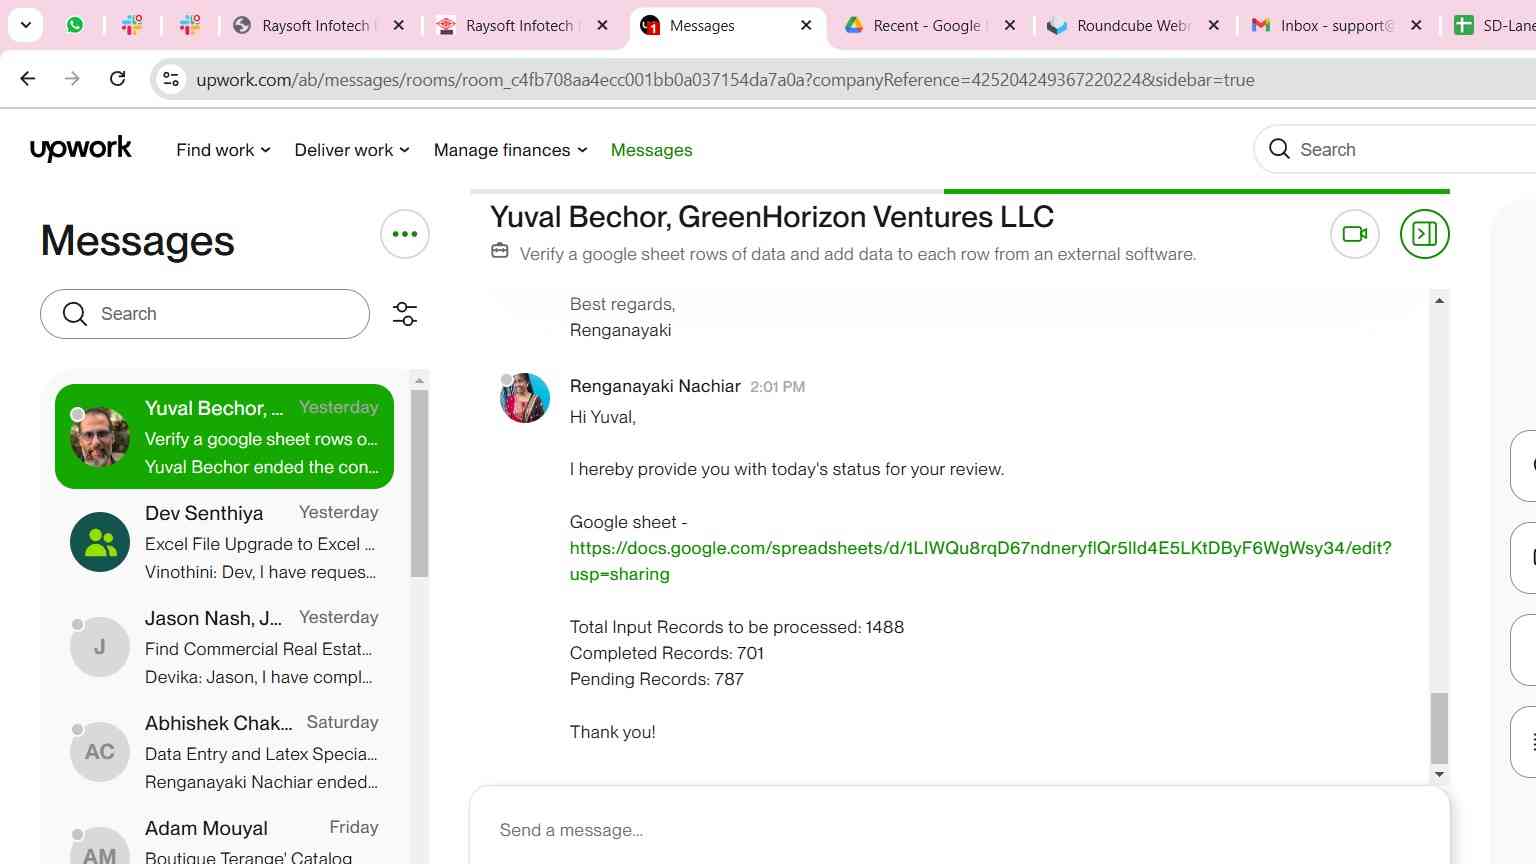Open the Messages nav link

coord(651,150)
